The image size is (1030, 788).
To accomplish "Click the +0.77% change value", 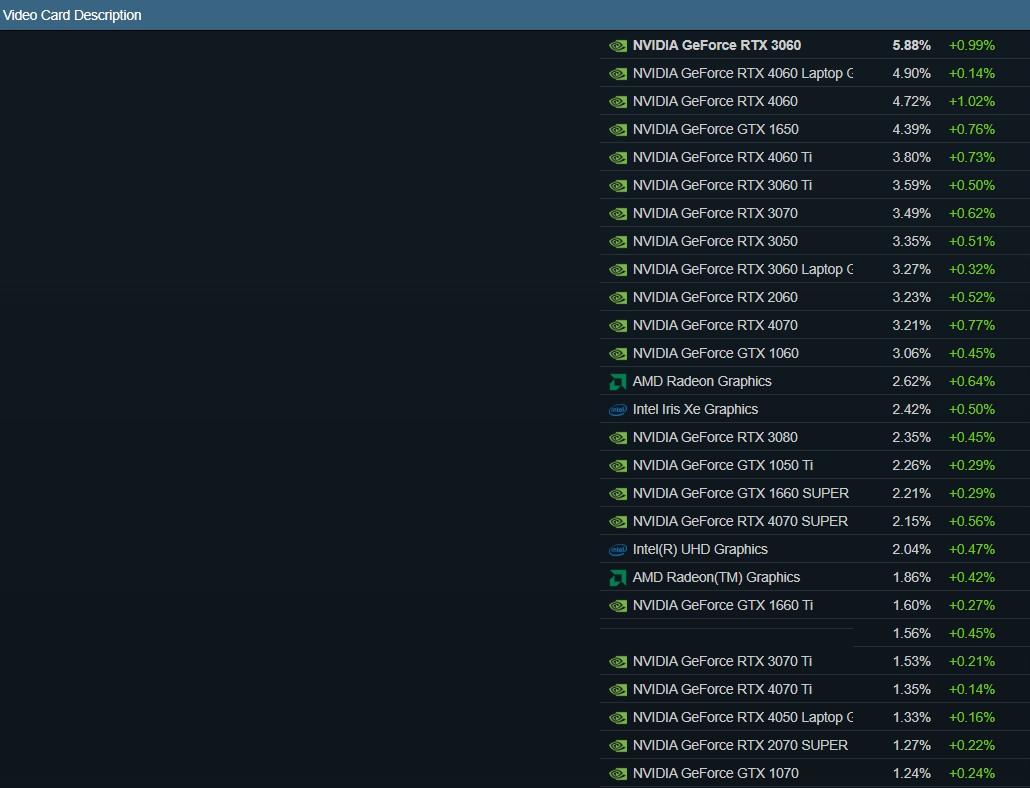I will [x=972, y=325].
